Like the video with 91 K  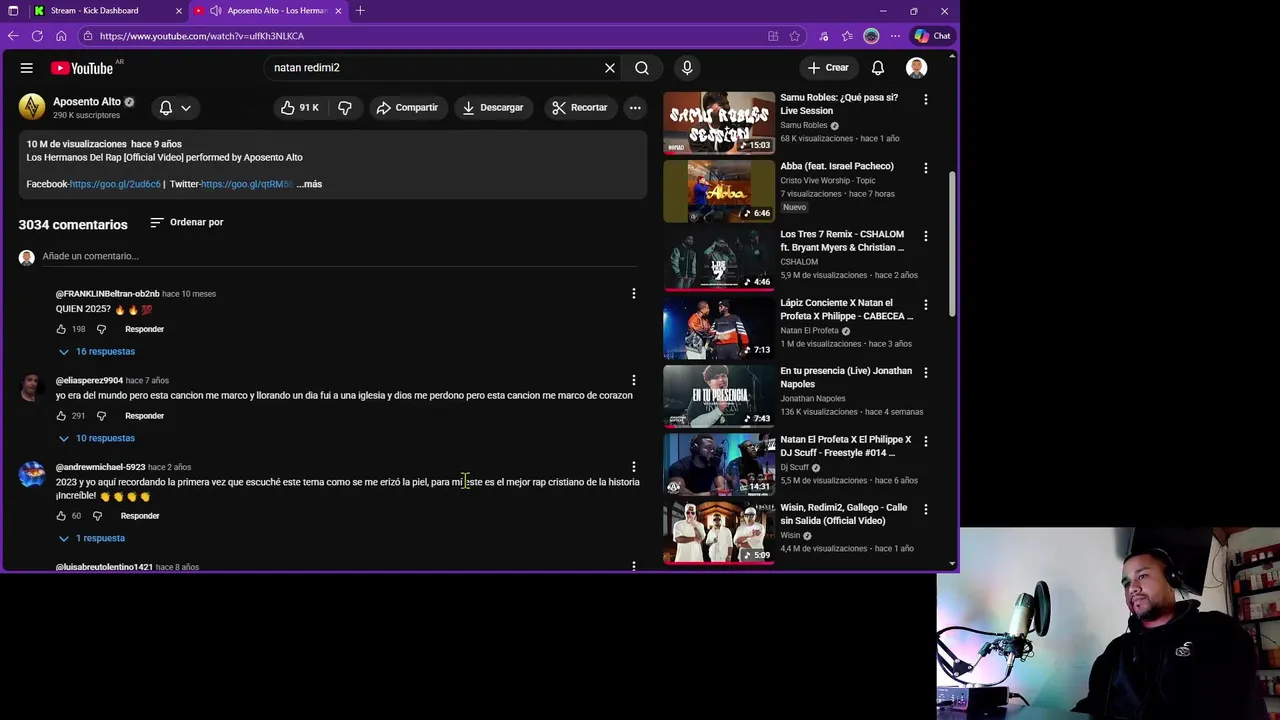(x=300, y=107)
